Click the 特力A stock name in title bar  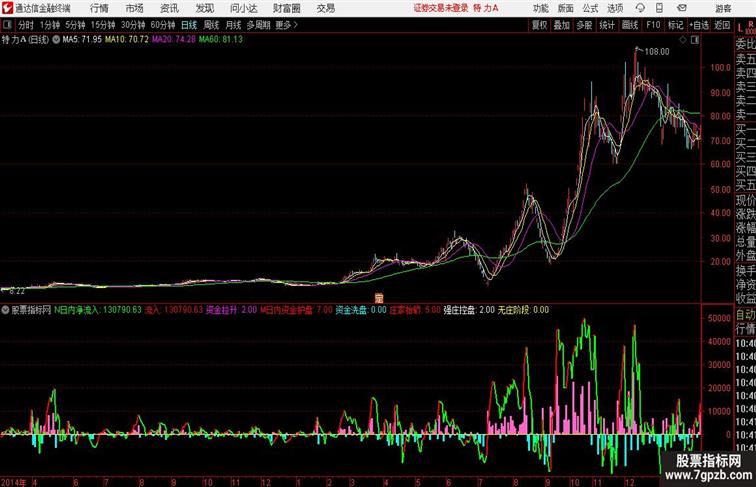[486, 8]
